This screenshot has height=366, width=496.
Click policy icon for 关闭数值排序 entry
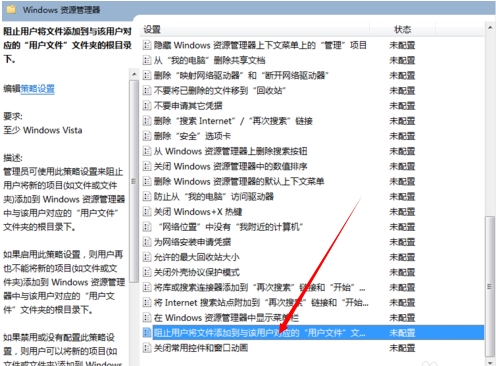pyautogui.click(x=147, y=166)
